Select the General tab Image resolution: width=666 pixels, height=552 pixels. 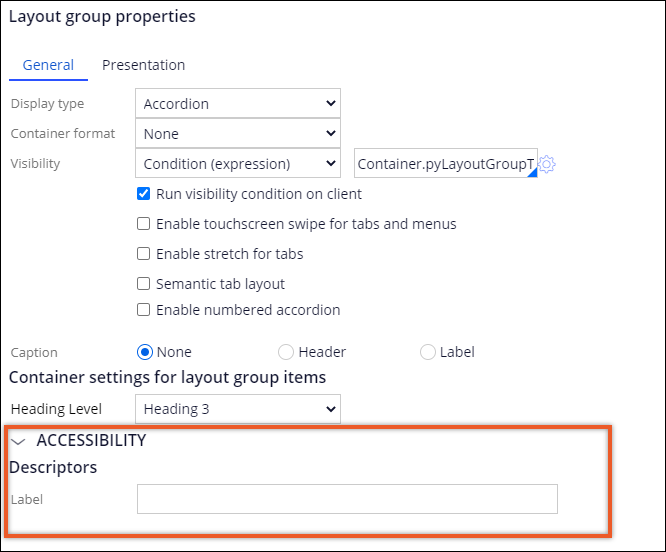click(x=48, y=65)
